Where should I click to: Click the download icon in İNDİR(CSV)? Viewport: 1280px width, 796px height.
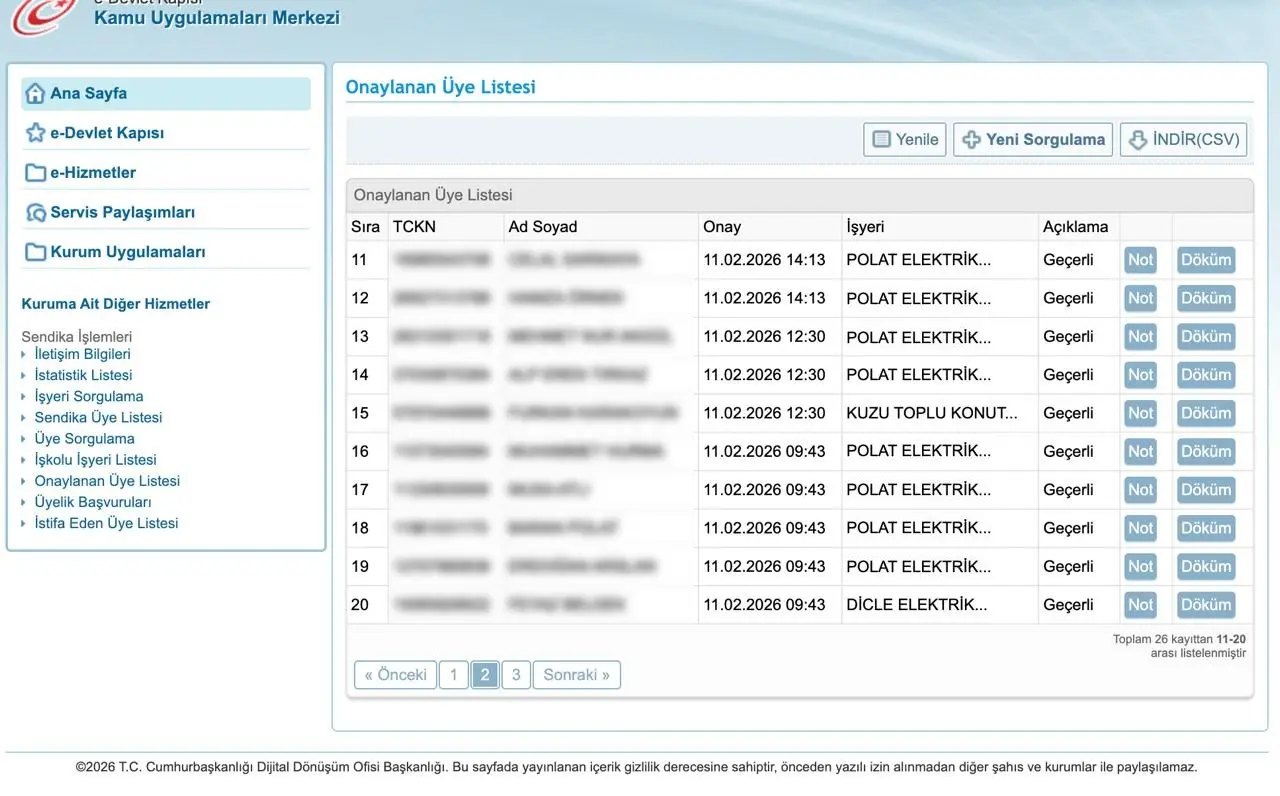1137,140
